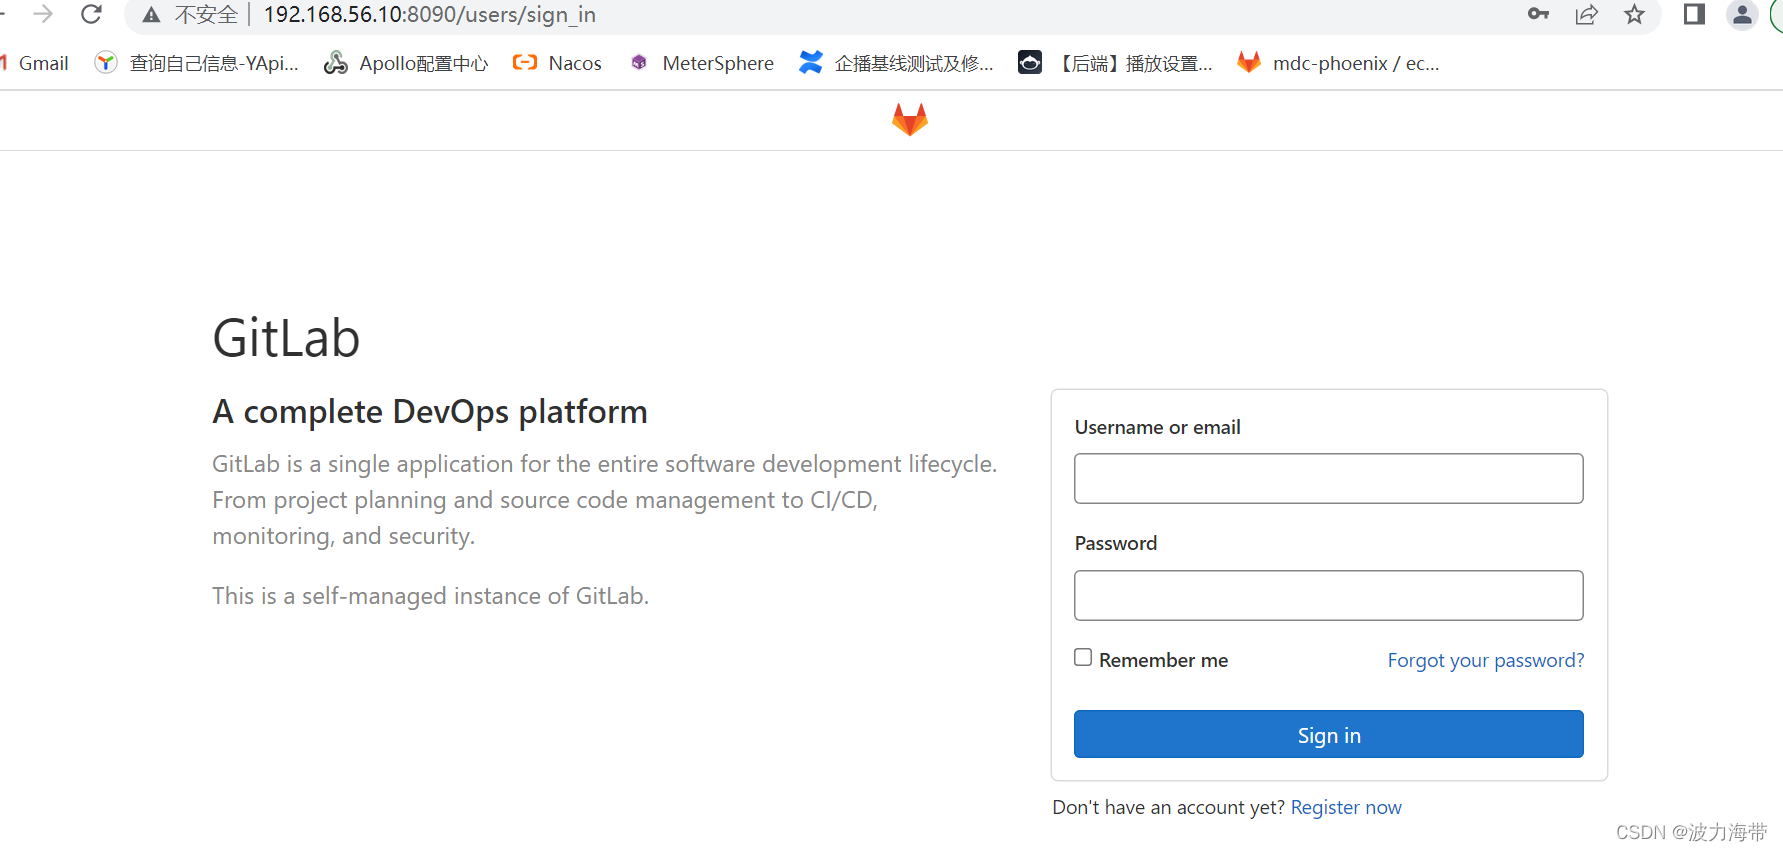This screenshot has width=1783, height=851.
Task: Click the GitLab heading text
Action: 286,338
